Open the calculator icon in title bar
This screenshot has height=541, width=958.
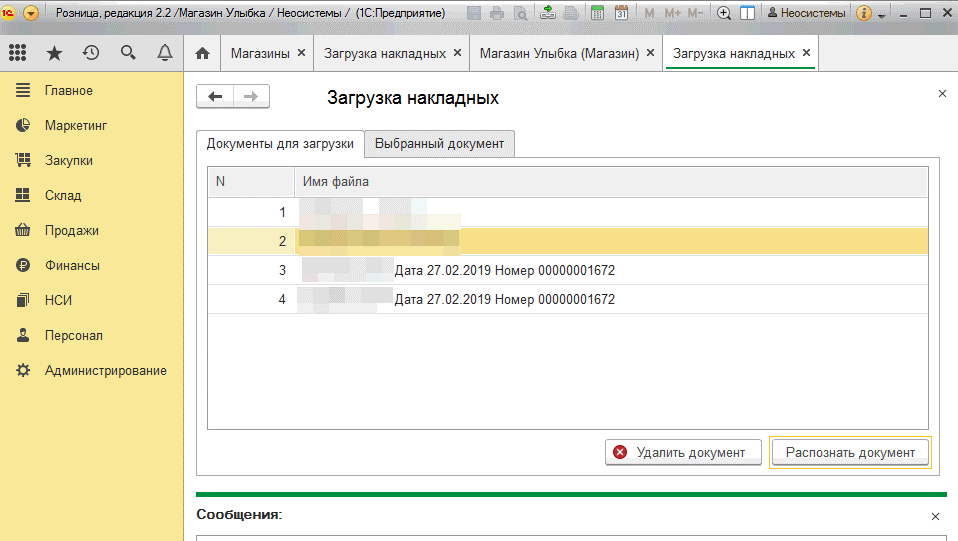pos(597,13)
